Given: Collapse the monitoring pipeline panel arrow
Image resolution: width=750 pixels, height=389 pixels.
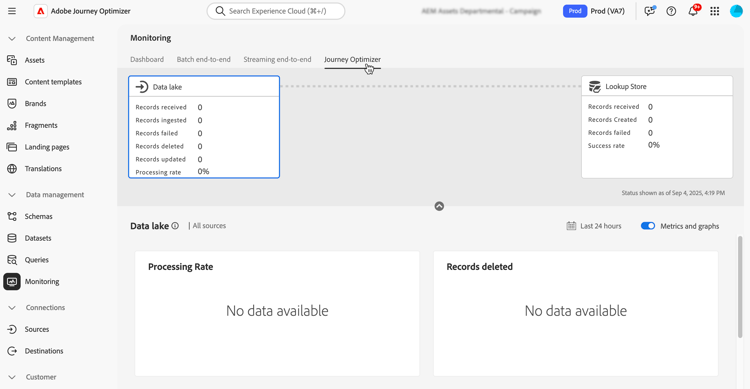Looking at the screenshot, I should tap(439, 206).
